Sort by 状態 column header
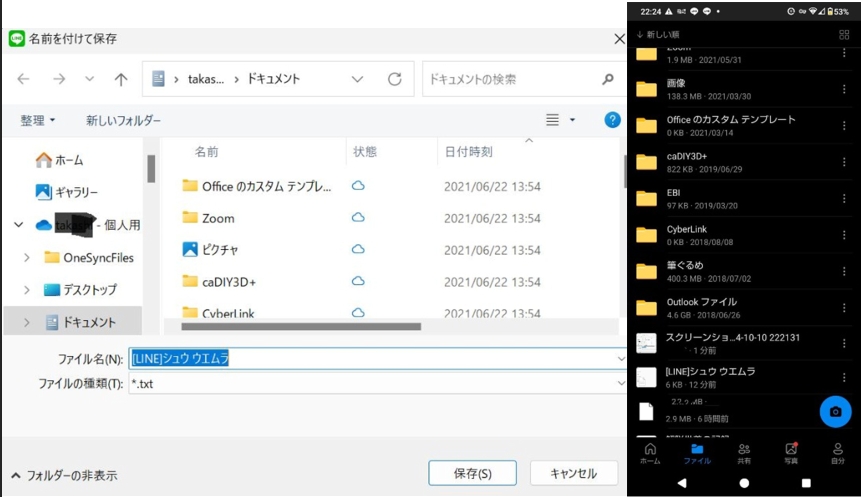861x497 pixels. point(365,152)
